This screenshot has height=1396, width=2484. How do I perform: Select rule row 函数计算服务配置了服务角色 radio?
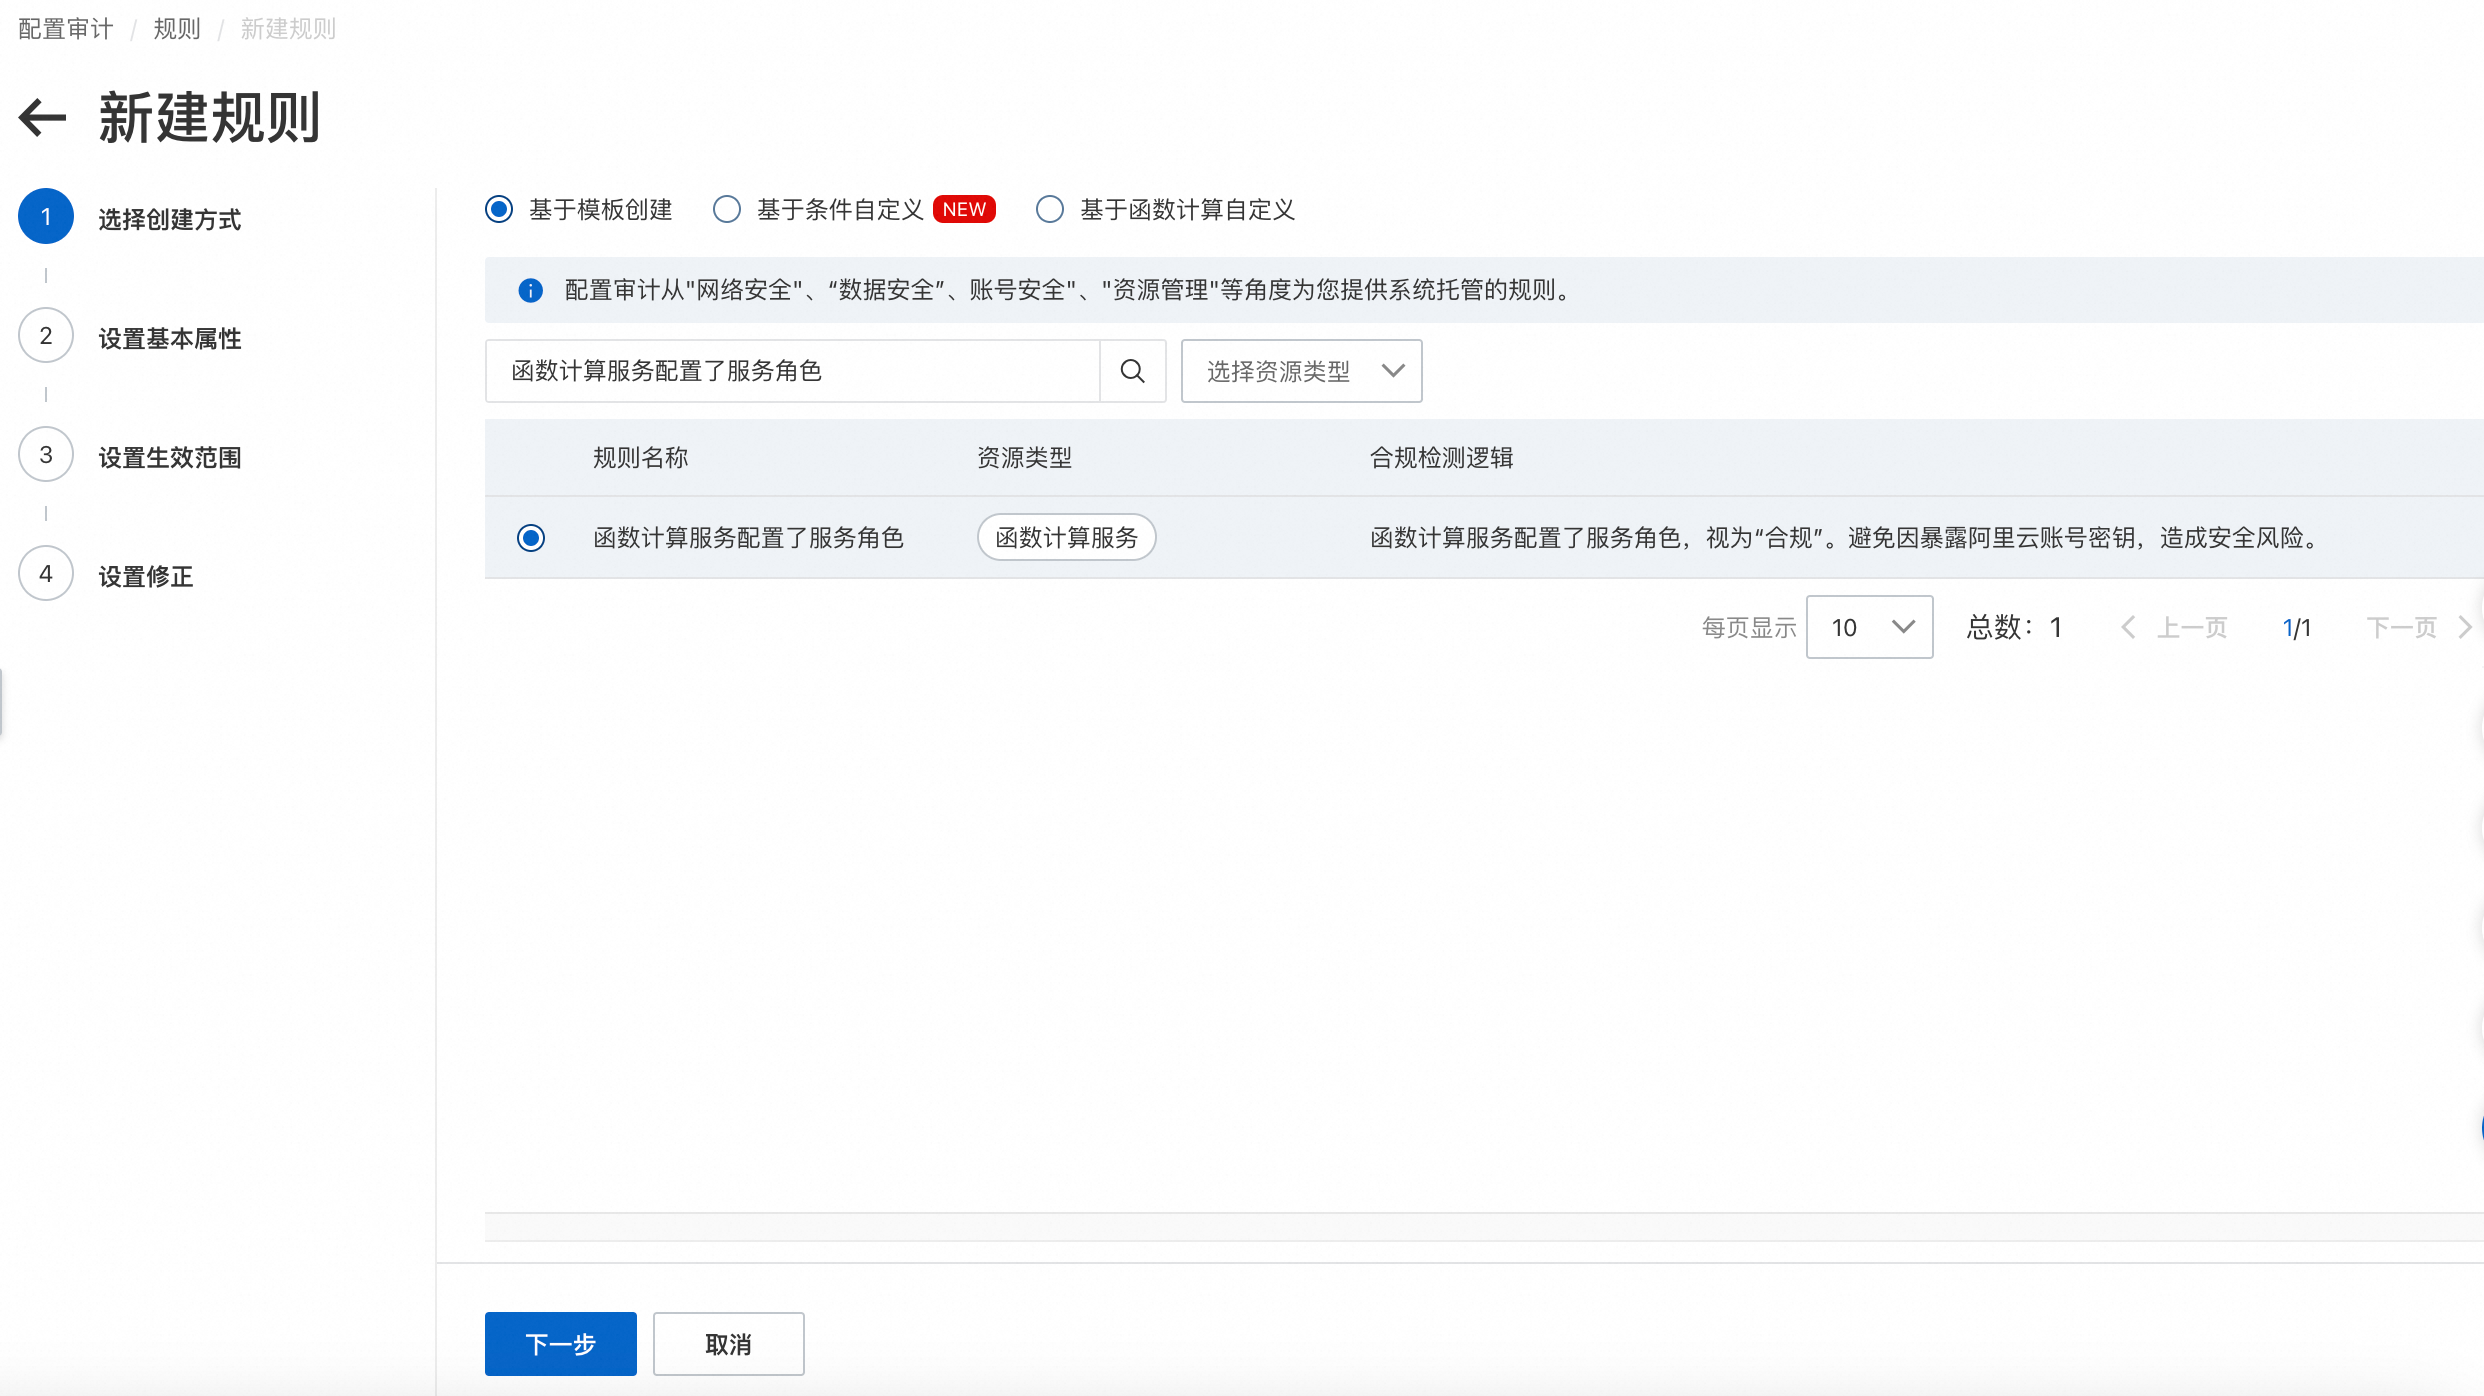click(531, 538)
